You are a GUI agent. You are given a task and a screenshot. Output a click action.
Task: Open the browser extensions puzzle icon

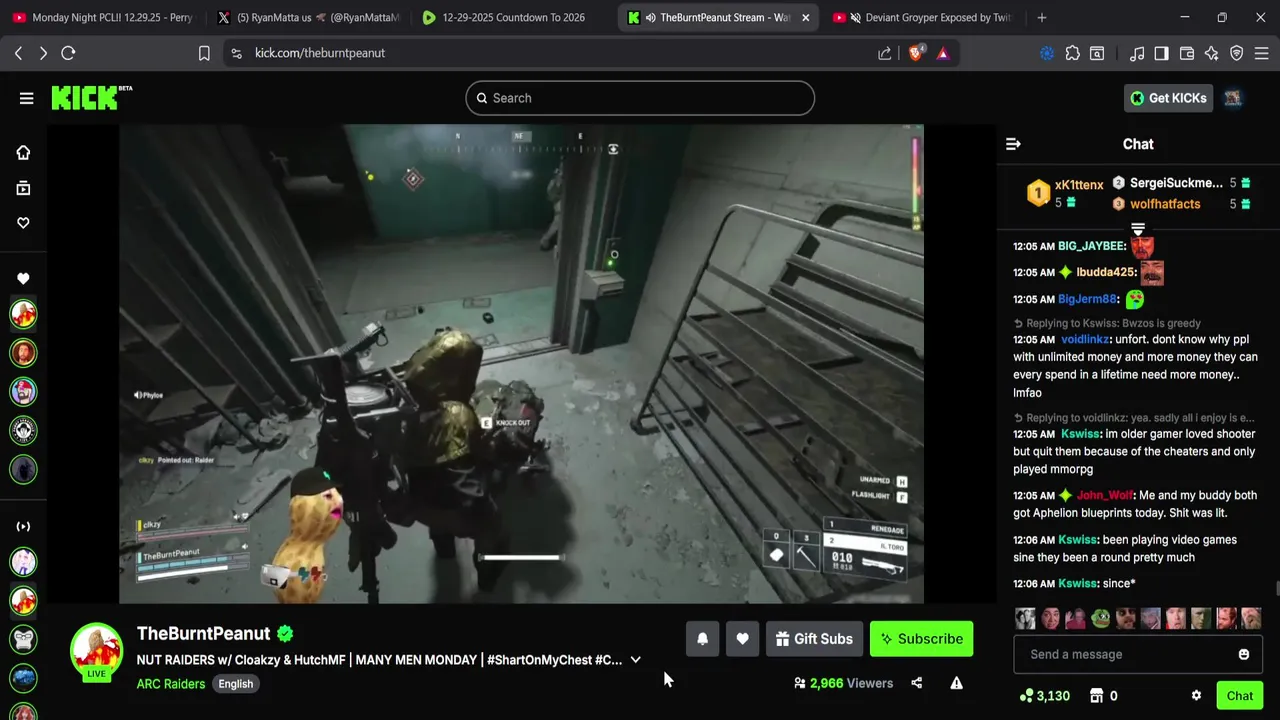click(1072, 53)
